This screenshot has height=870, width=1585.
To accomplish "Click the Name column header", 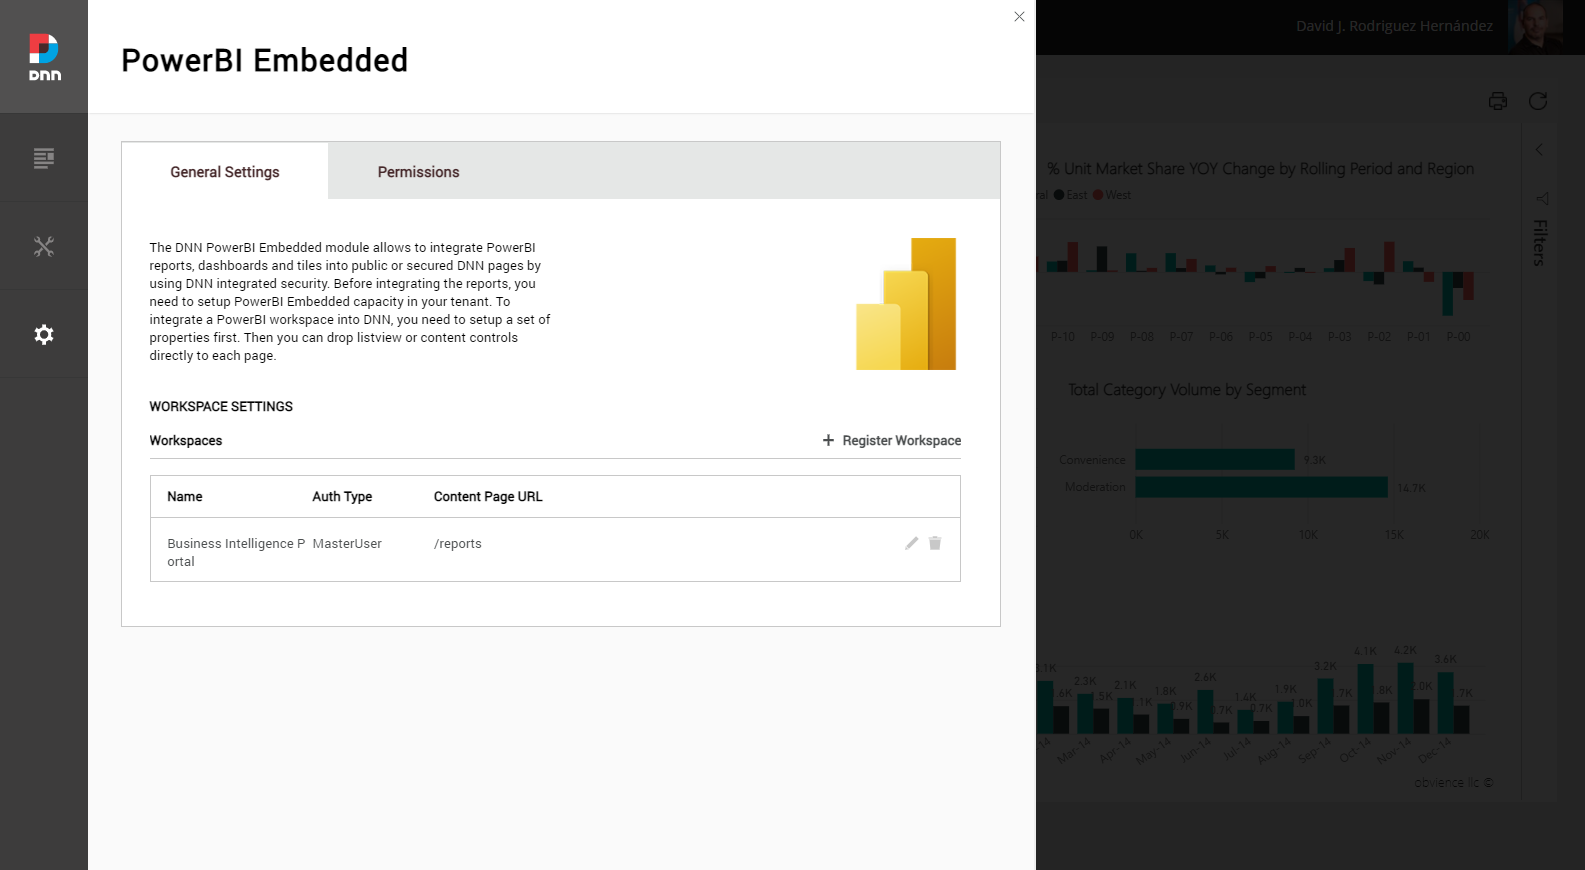I will pos(185,497).
